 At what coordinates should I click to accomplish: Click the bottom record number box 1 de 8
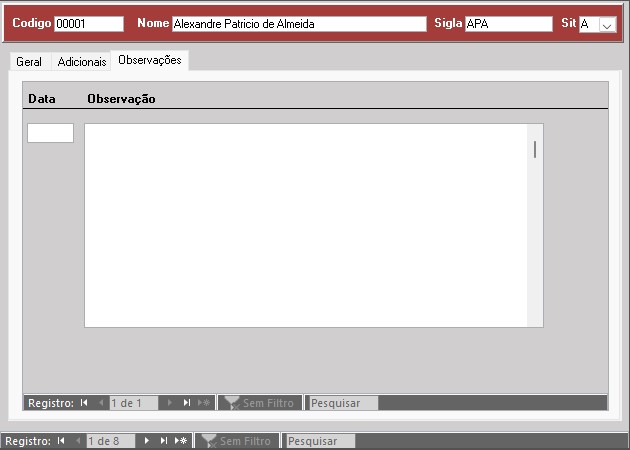111,441
